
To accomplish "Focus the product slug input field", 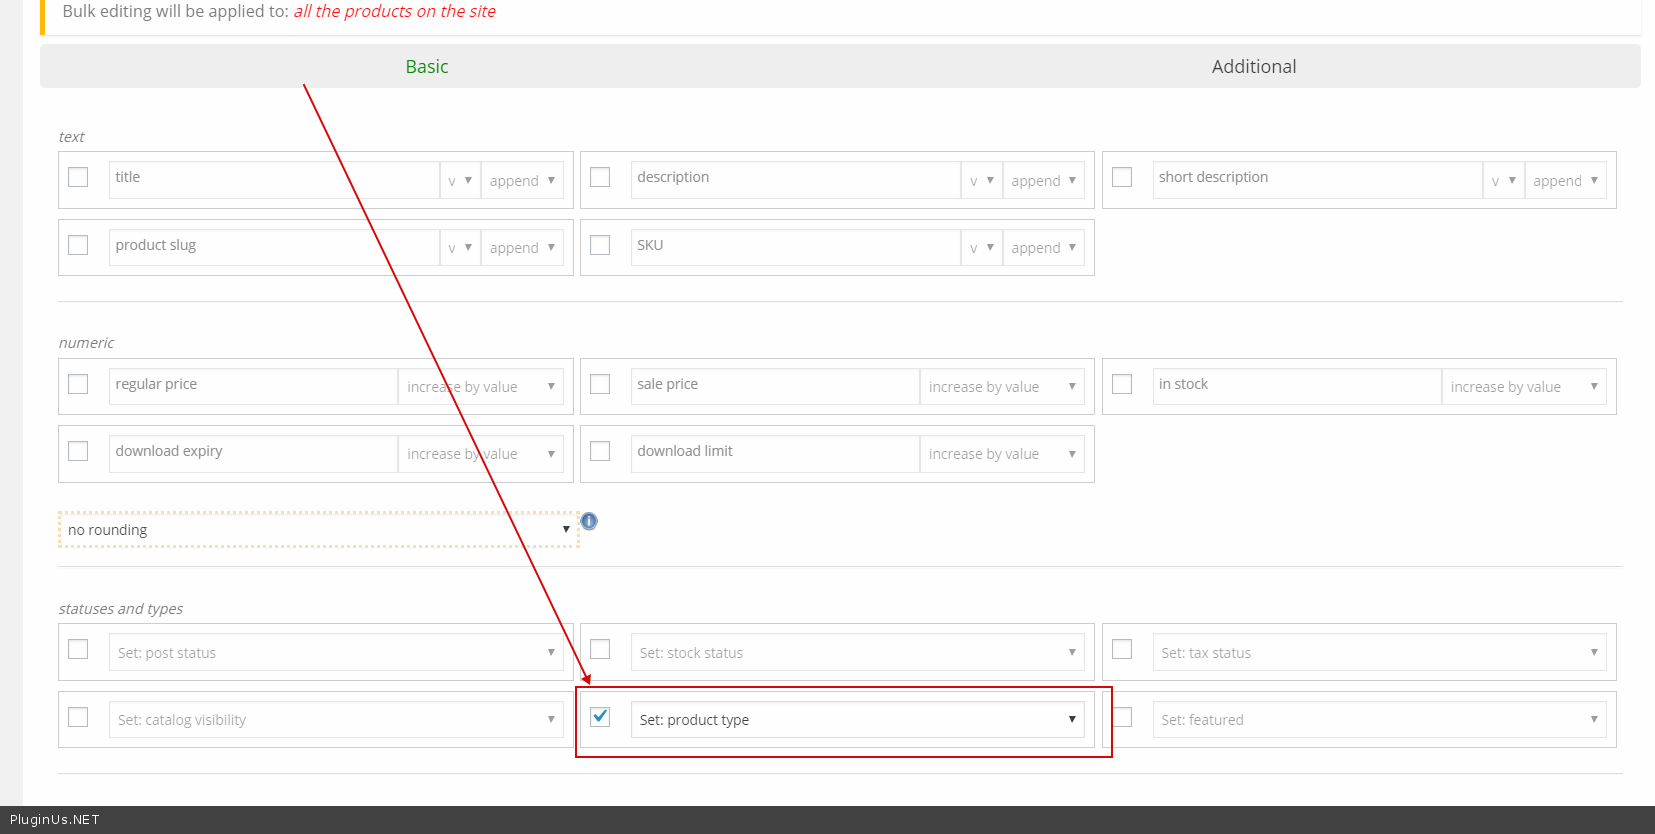I will coord(273,246).
